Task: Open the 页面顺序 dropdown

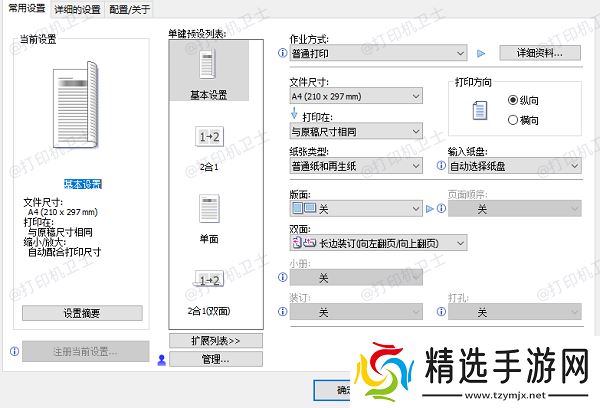Action: (515, 209)
